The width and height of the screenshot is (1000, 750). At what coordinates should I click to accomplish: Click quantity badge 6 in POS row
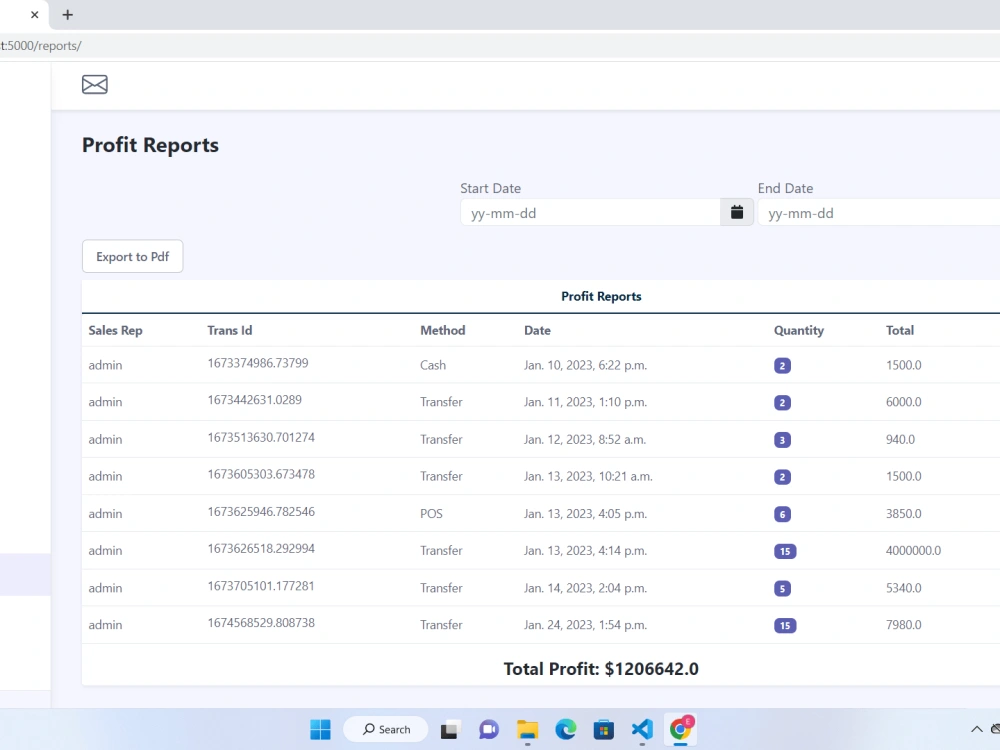783,514
